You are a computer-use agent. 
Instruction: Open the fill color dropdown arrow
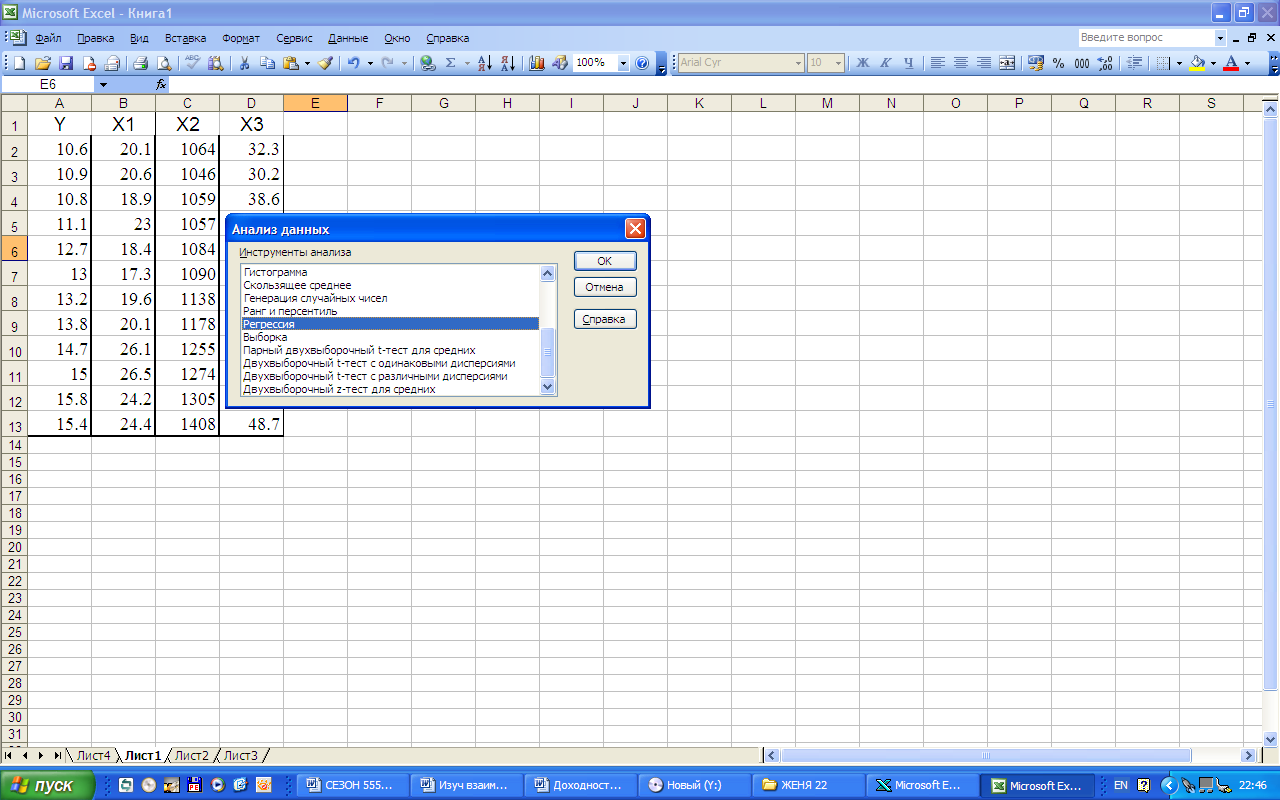(1213, 63)
